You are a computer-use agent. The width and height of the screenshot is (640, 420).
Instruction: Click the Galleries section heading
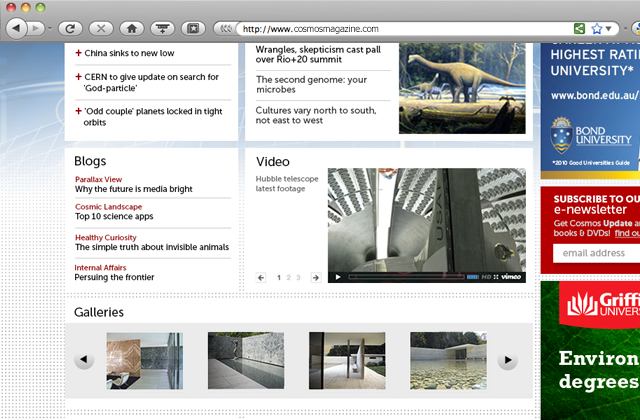[x=99, y=312]
